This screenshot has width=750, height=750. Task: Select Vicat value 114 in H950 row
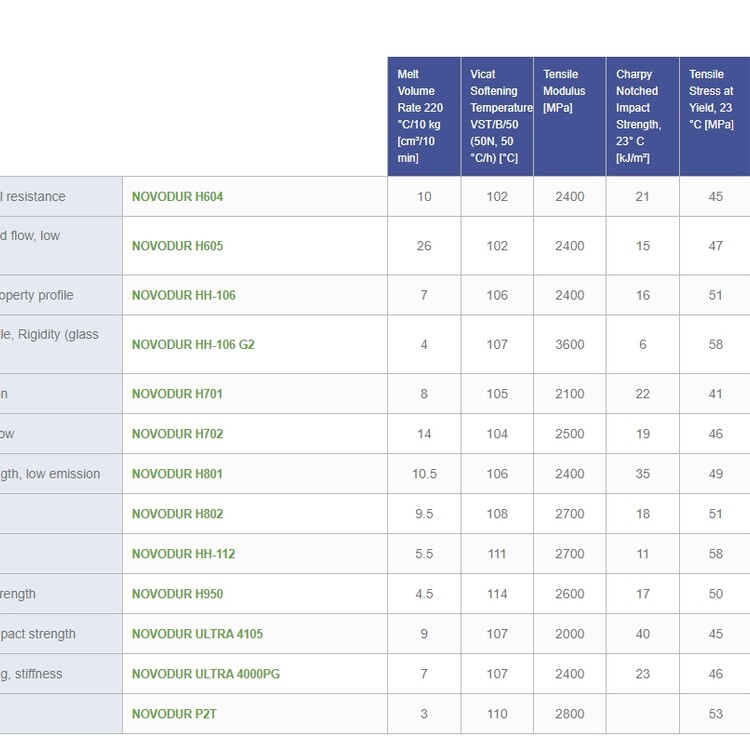click(497, 594)
